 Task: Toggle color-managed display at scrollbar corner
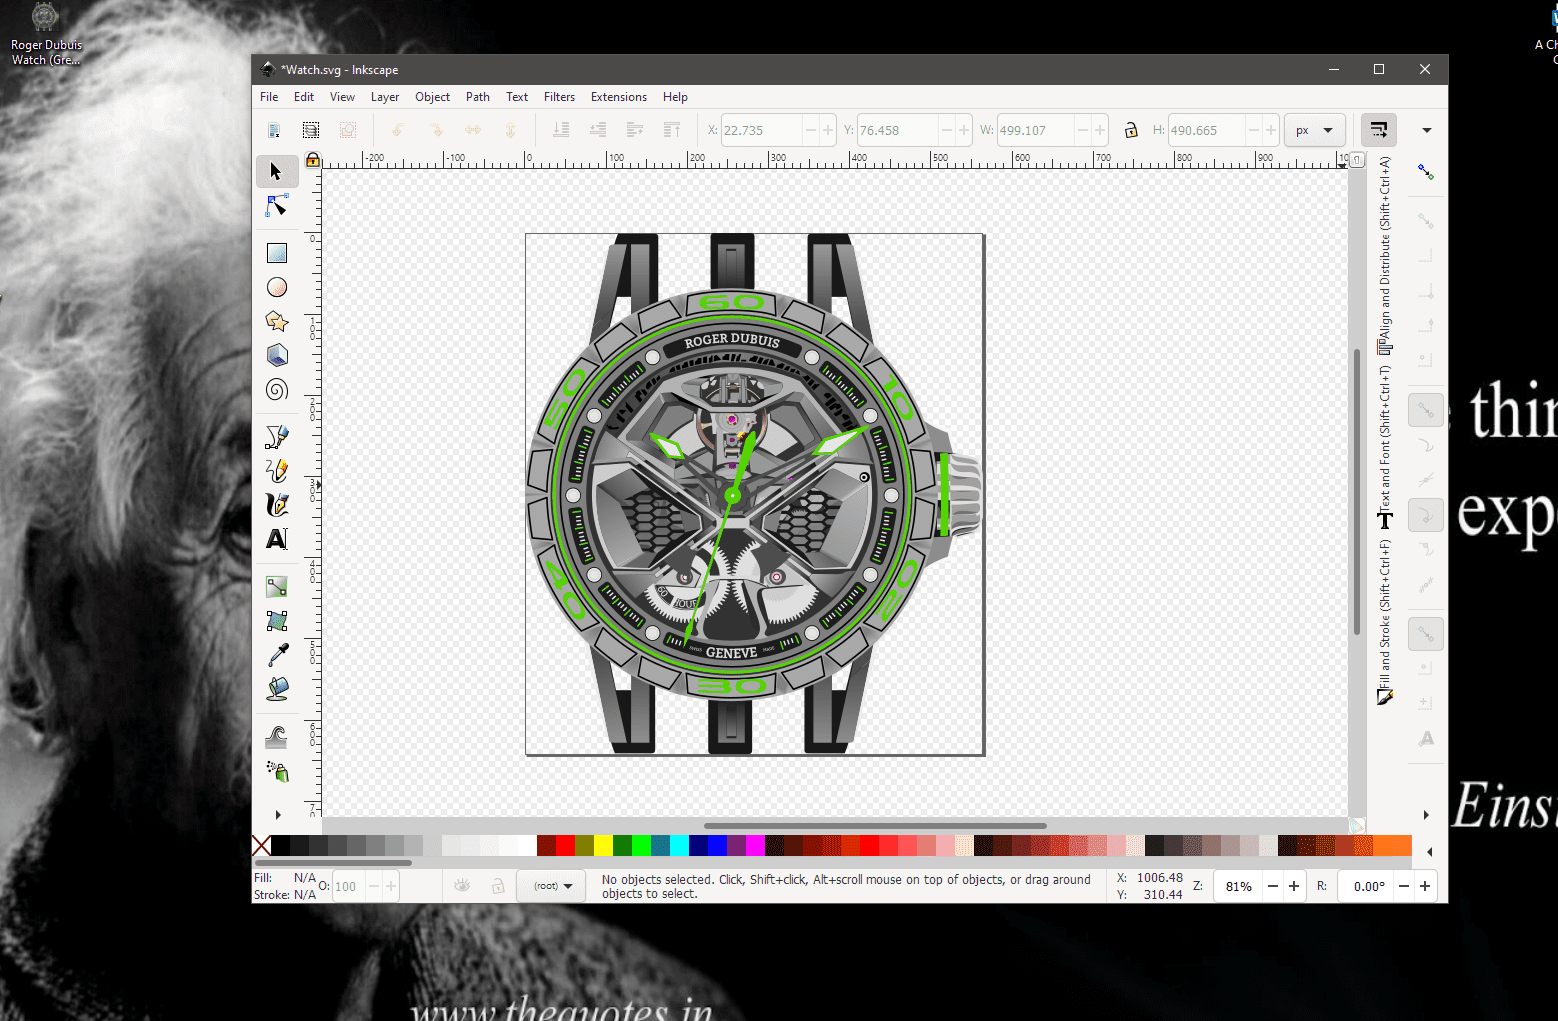point(1357,826)
